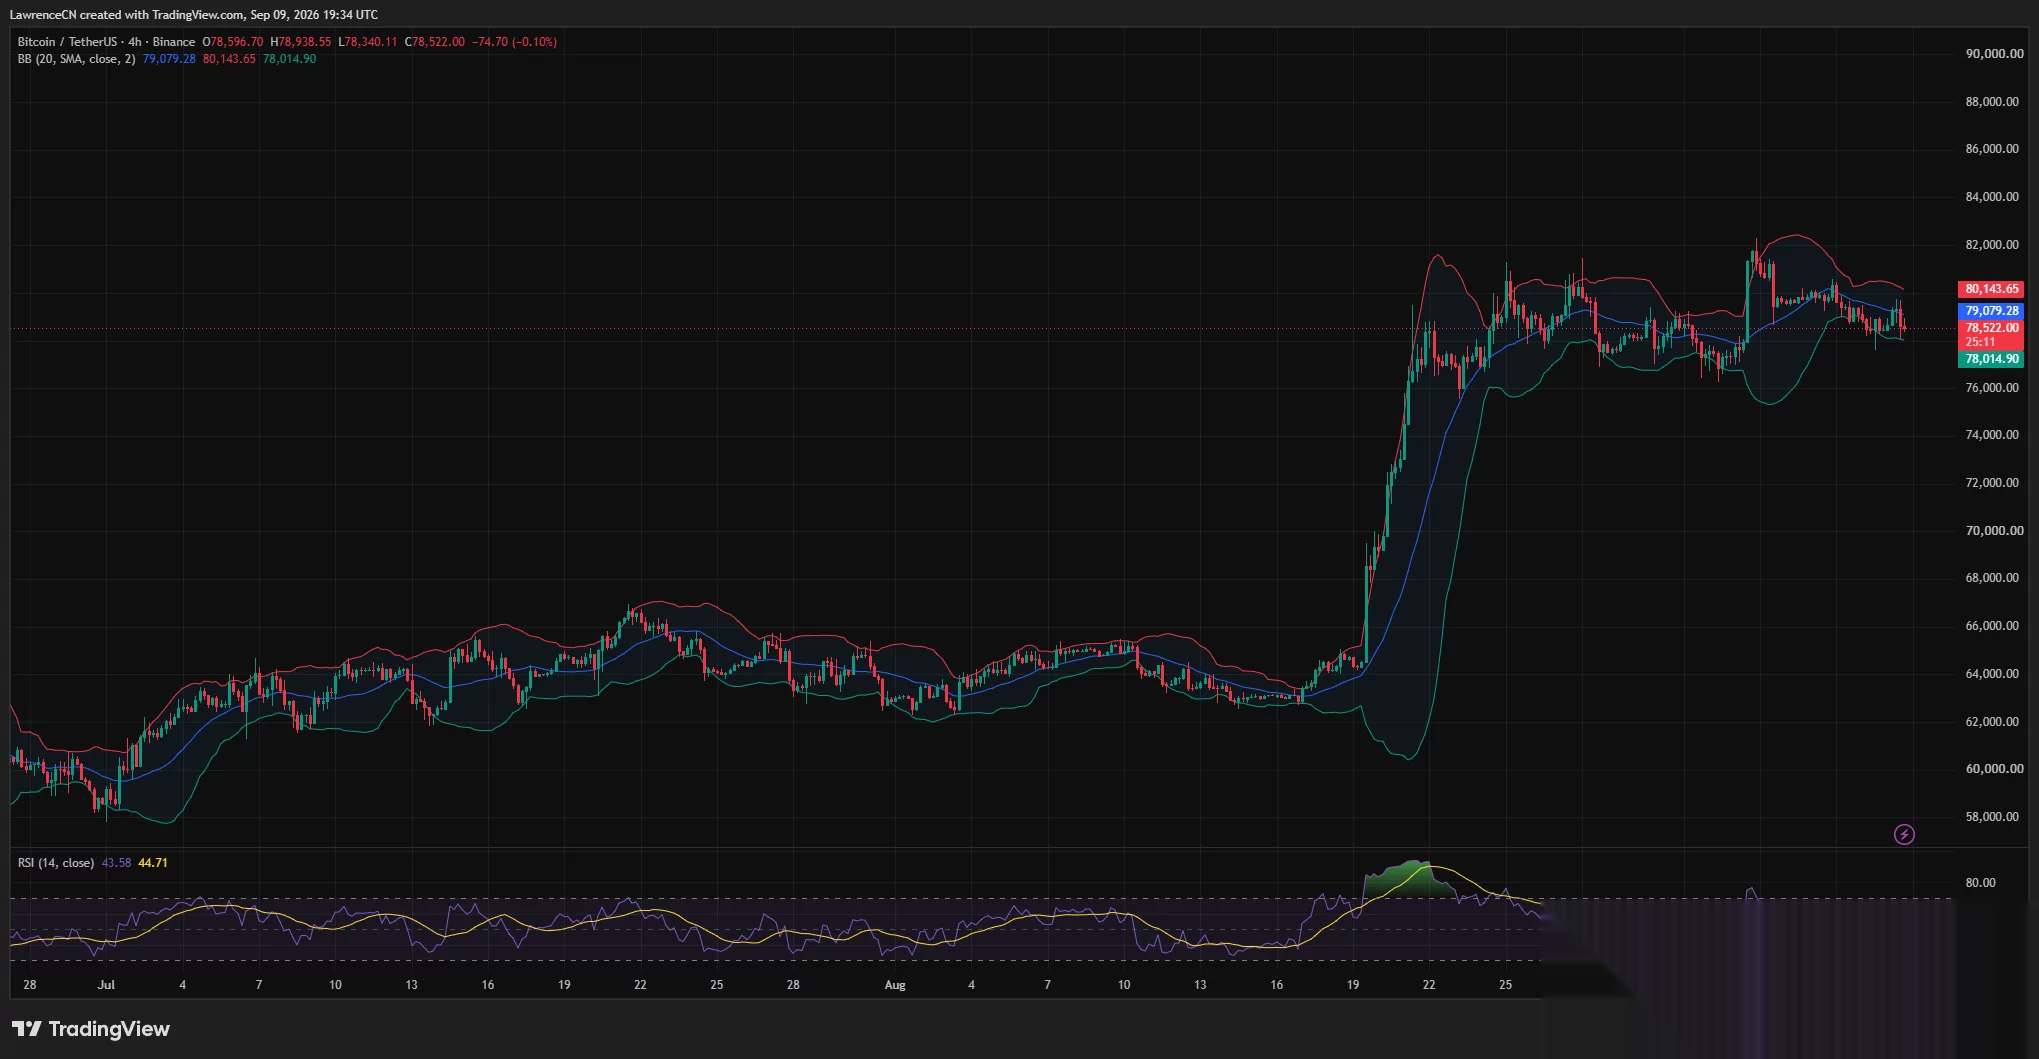Click the RSI value 43.58 in purple
The image size is (2039, 1059).
coord(116,863)
